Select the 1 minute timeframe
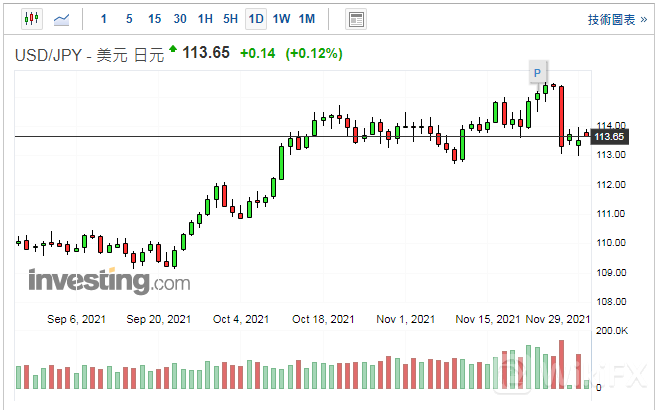 (103, 19)
